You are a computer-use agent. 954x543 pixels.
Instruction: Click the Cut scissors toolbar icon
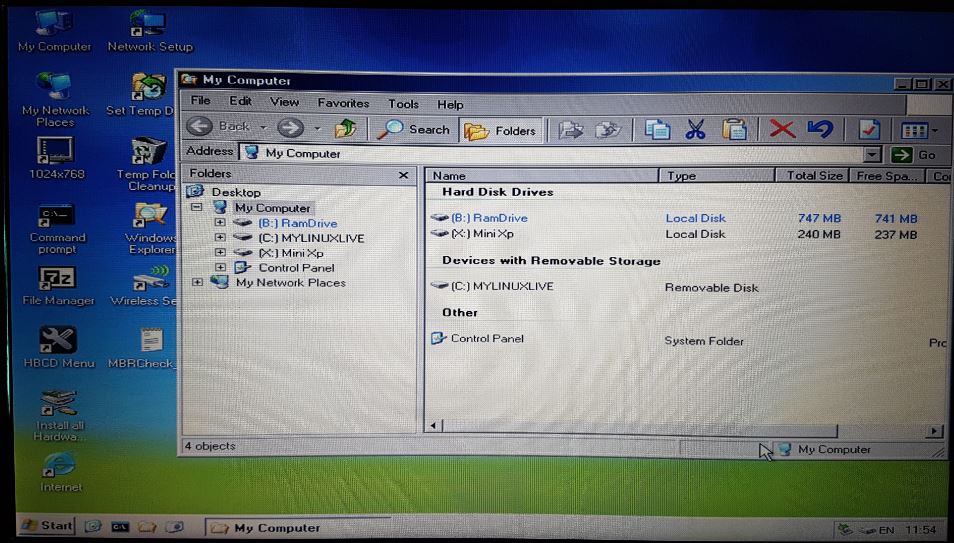(x=695, y=130)
